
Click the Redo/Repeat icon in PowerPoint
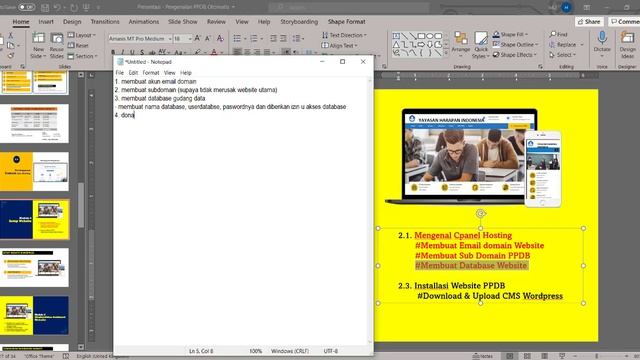pos(74,7)
